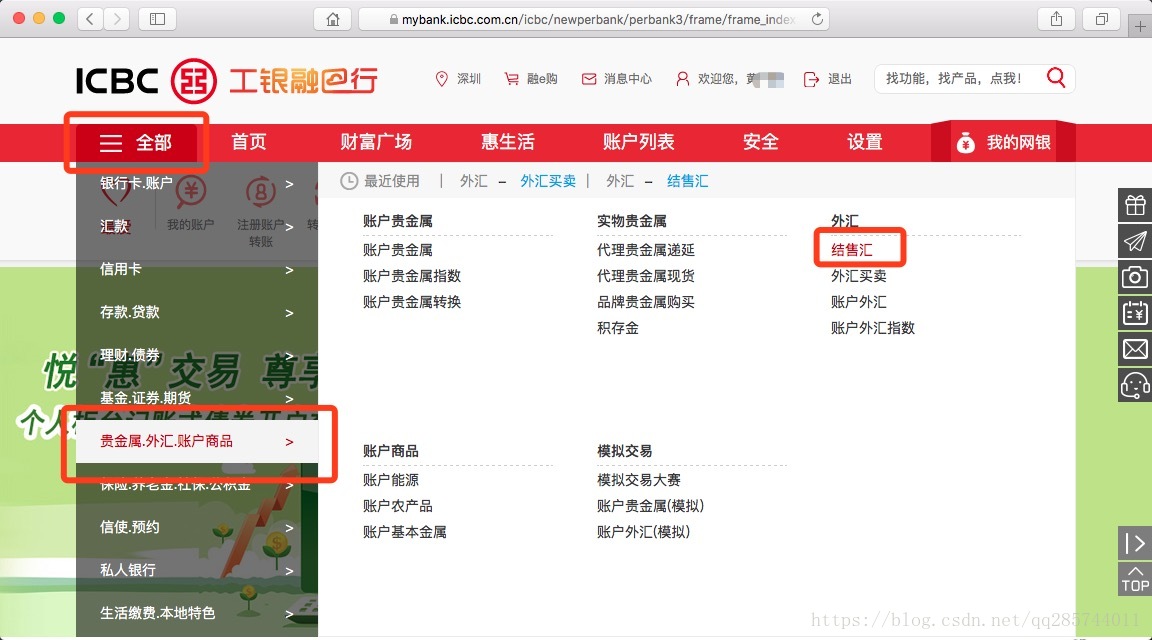Open the 账户贵金属转换 link
Screen dimensions: 1152x640
411,302
